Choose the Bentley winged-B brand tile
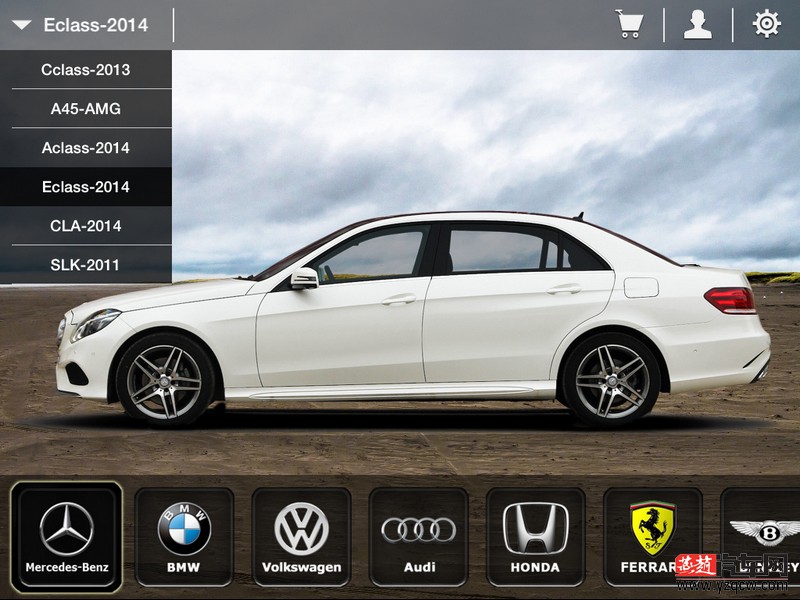Image resolution: width=800 pixels, height=600 pixels. tap(760, 537)
